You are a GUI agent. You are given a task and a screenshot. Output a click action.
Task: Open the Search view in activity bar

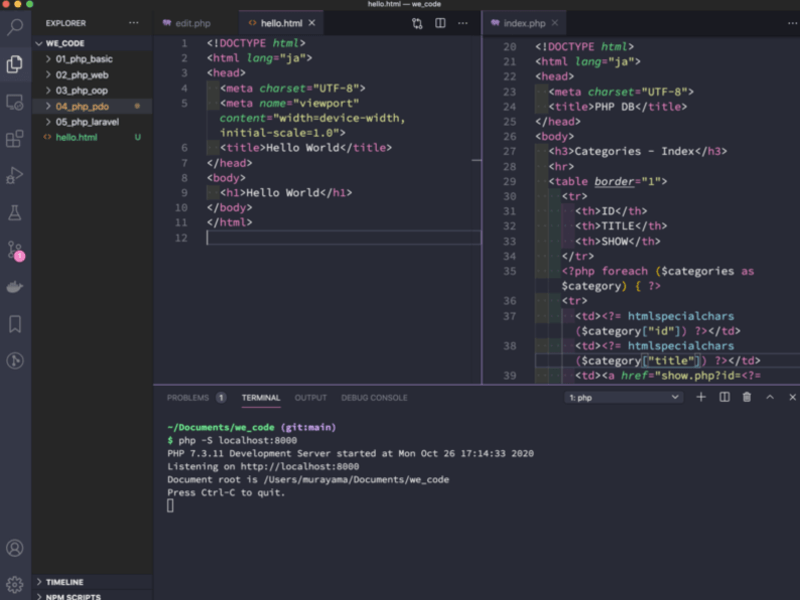[x=15, y=26]
